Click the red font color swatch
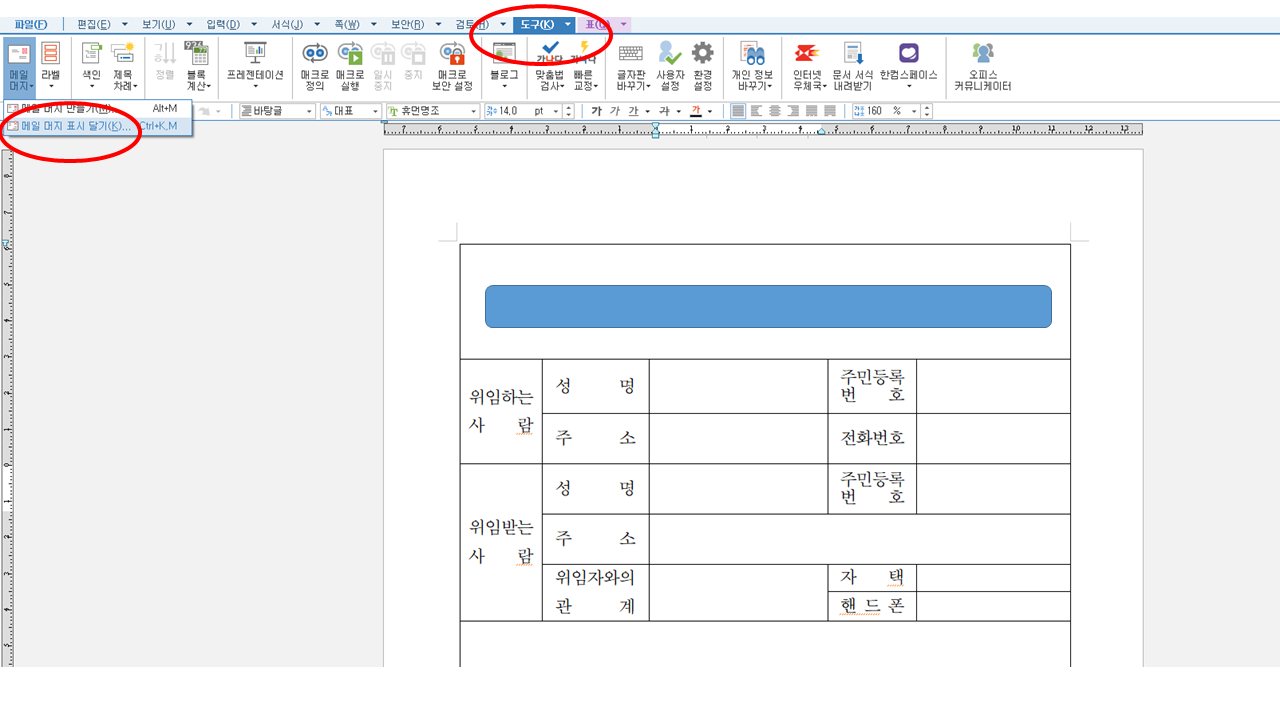1280x720 pixels. pyautogui.click(x=695, y=111)
